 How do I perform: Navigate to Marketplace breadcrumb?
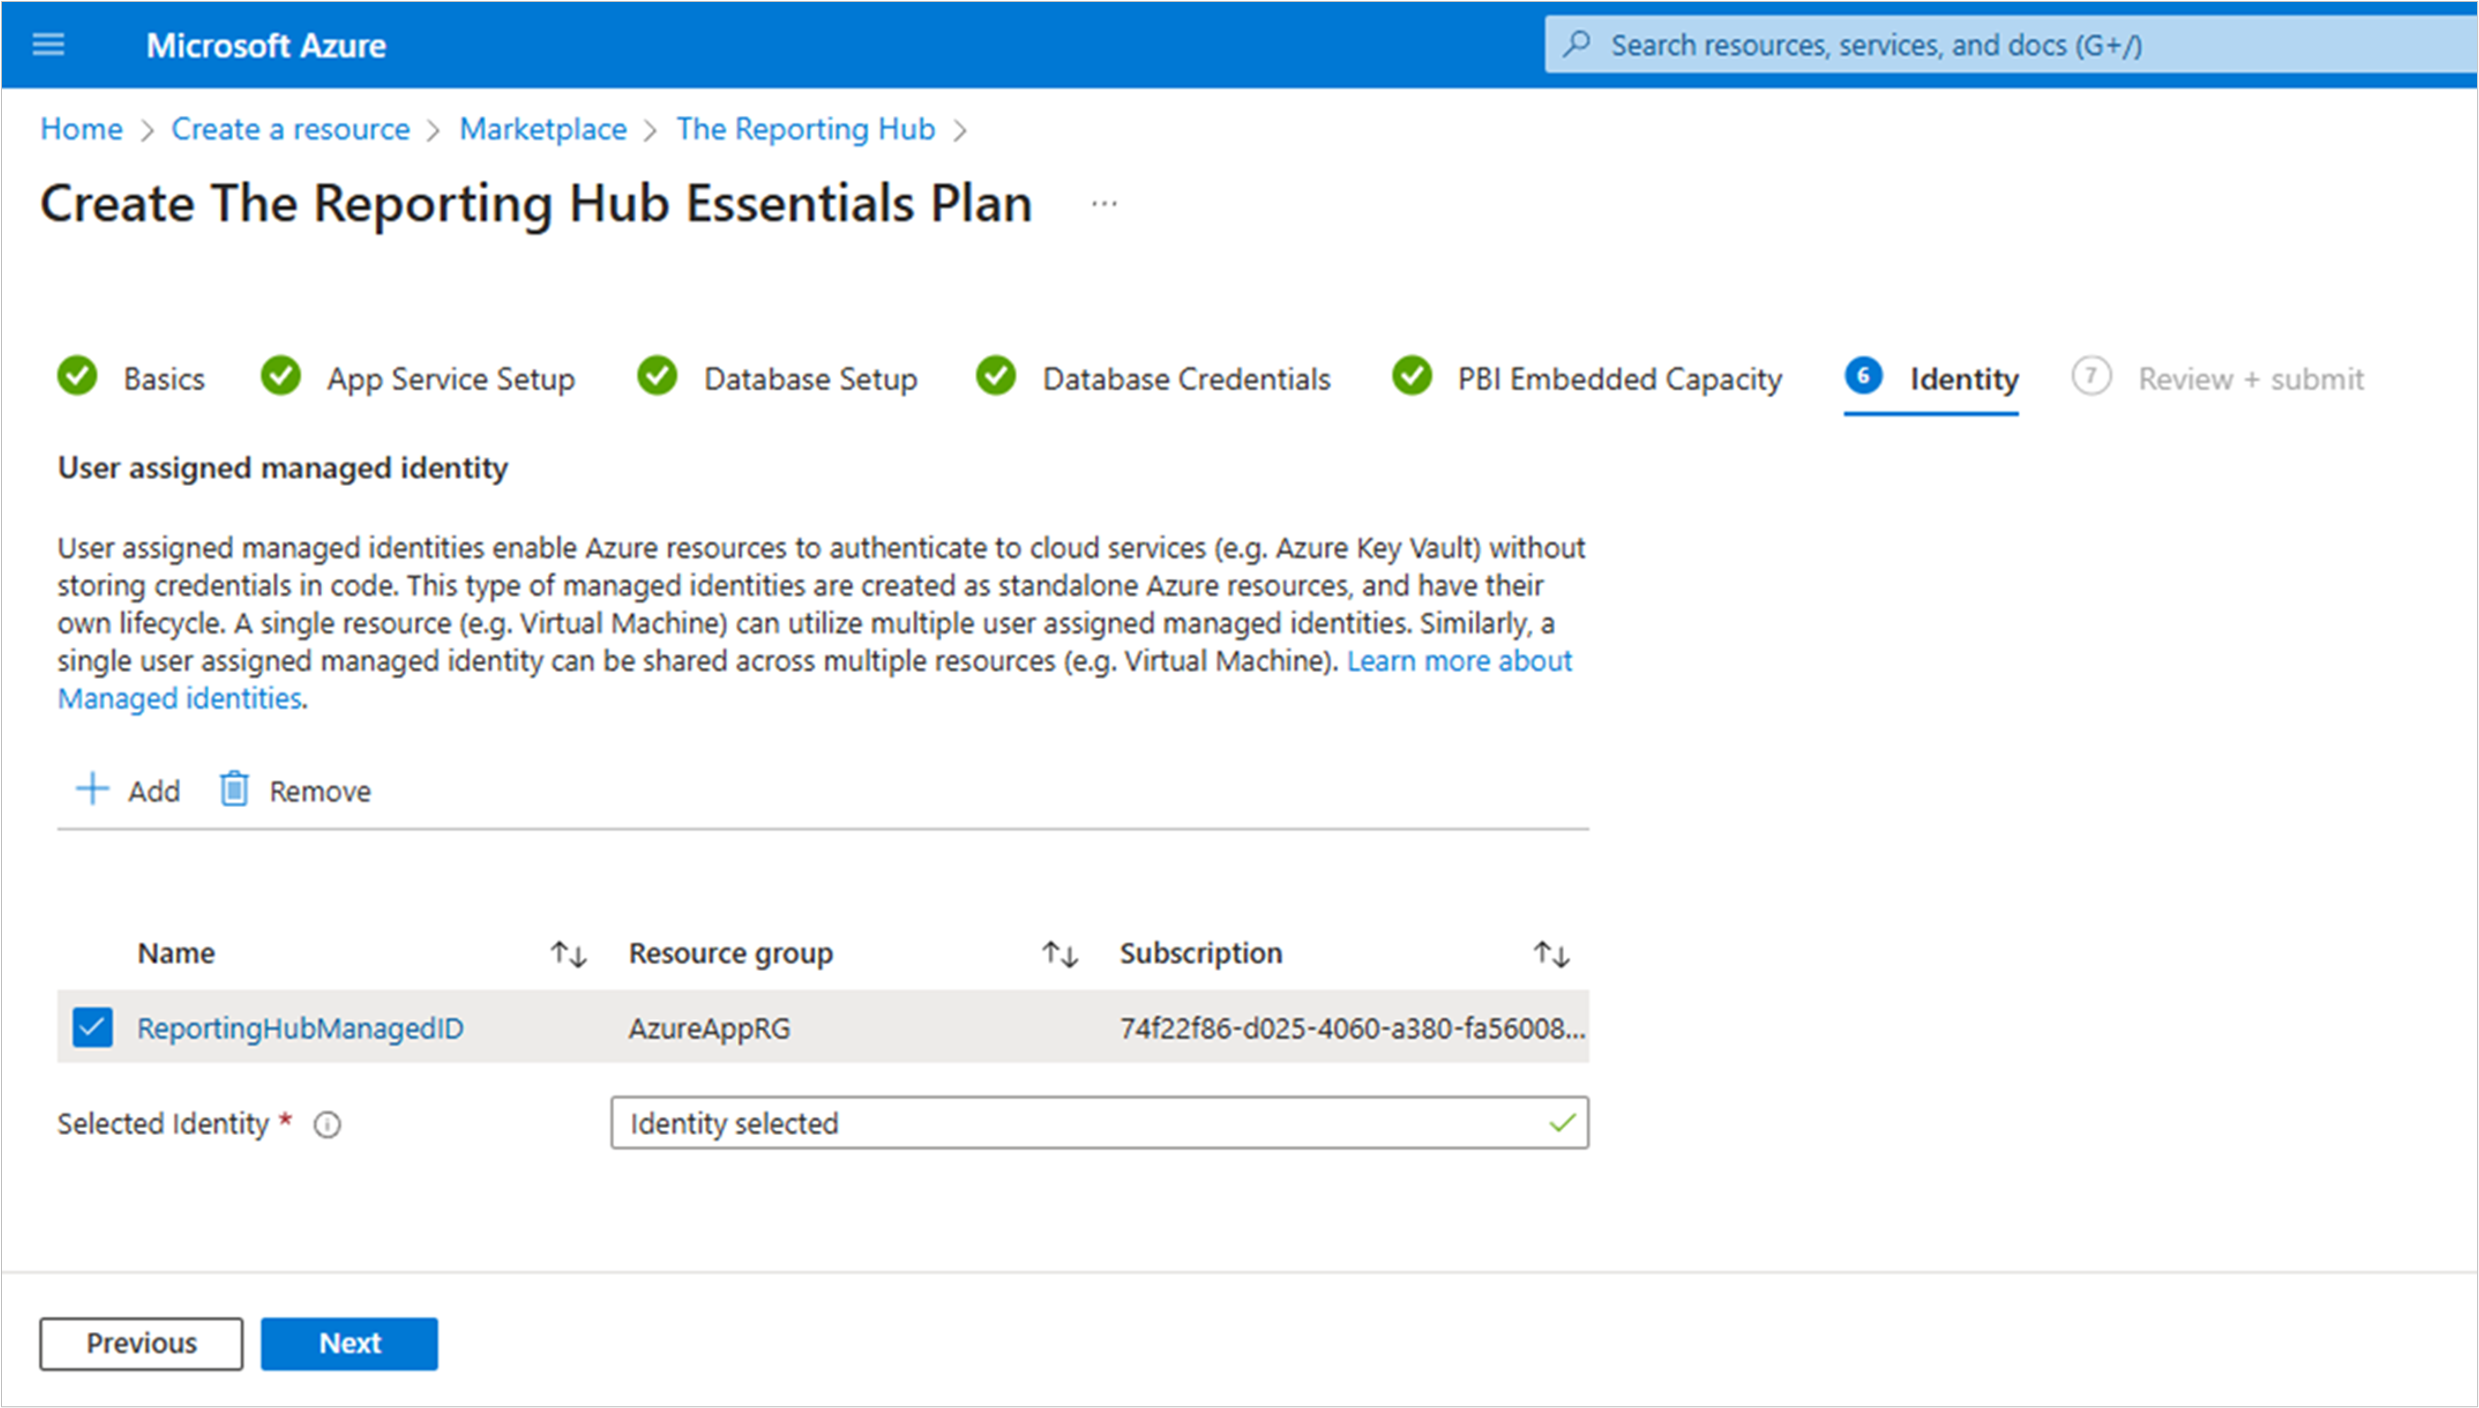[543, 129]
